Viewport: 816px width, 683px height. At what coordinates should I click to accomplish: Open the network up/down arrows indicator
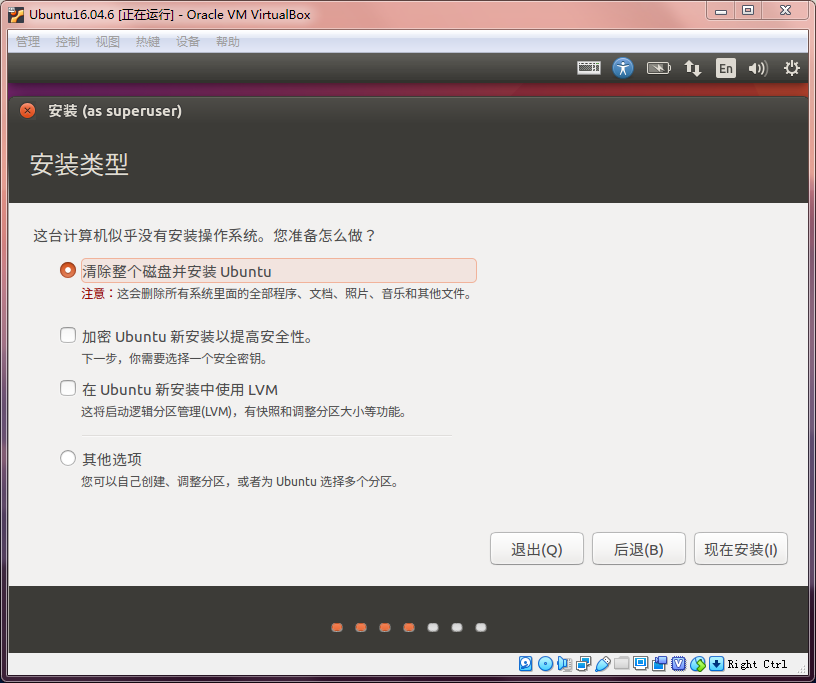(692, 68)
